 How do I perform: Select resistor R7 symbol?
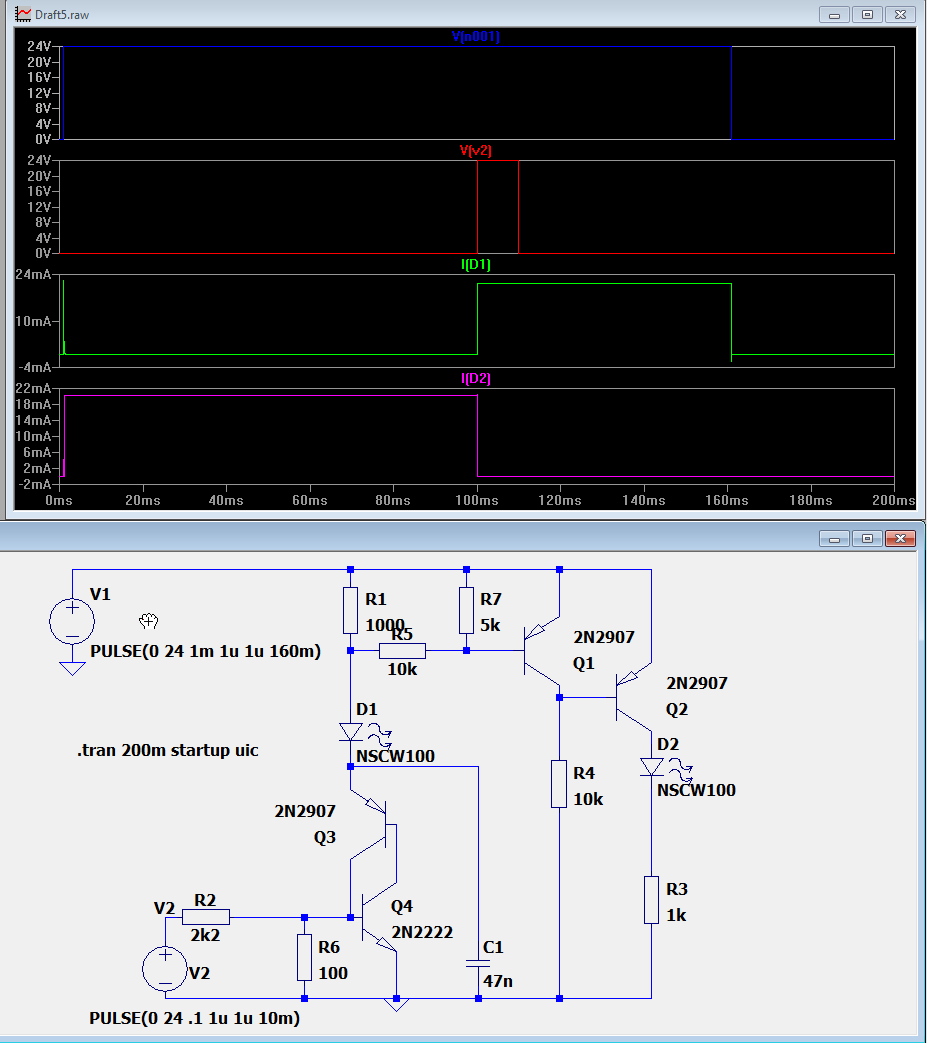pyautogui.click(x=466, y=610)
